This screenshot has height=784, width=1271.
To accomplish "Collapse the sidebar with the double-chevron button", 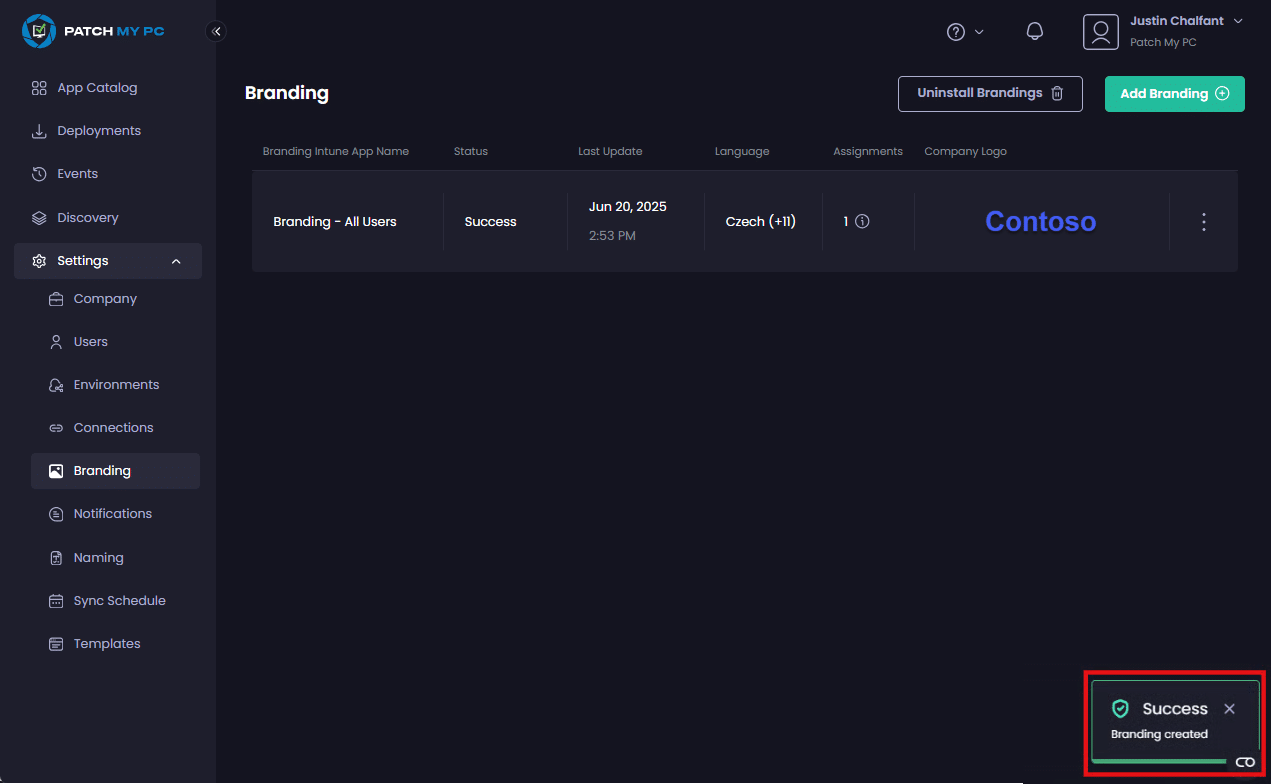I will [216, 31].
